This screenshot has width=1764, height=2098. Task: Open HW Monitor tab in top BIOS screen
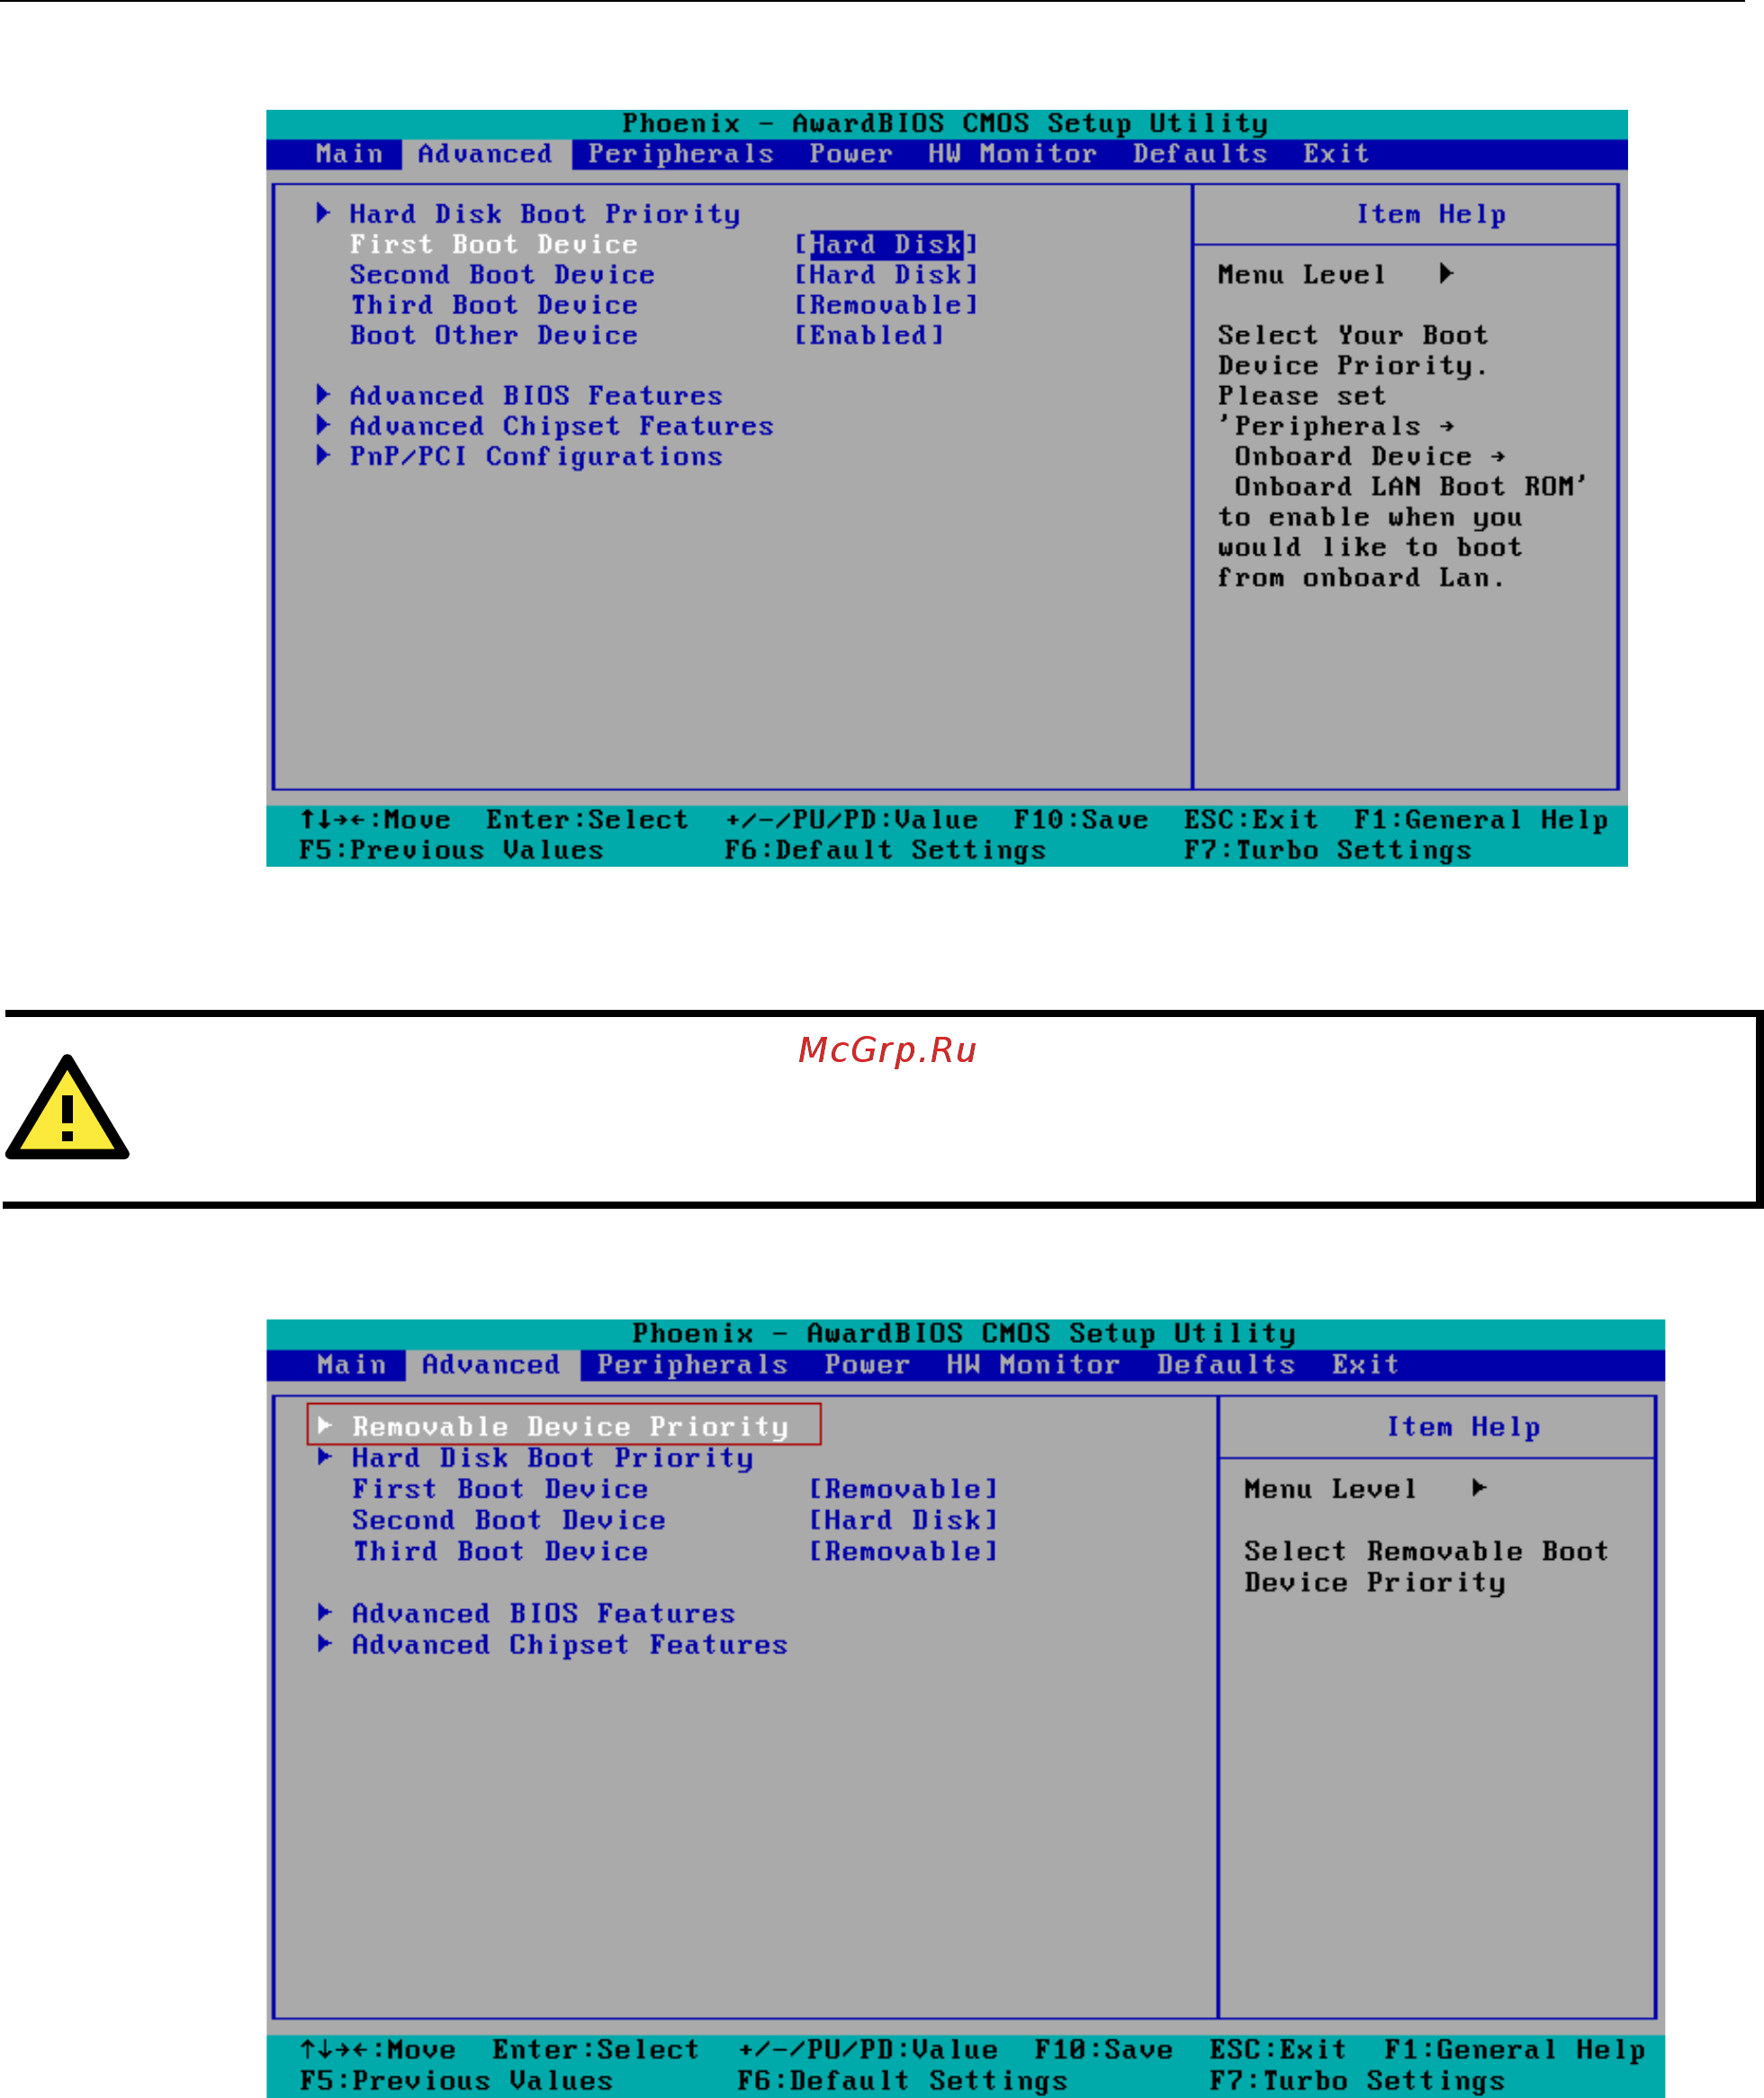[1012, 154]
